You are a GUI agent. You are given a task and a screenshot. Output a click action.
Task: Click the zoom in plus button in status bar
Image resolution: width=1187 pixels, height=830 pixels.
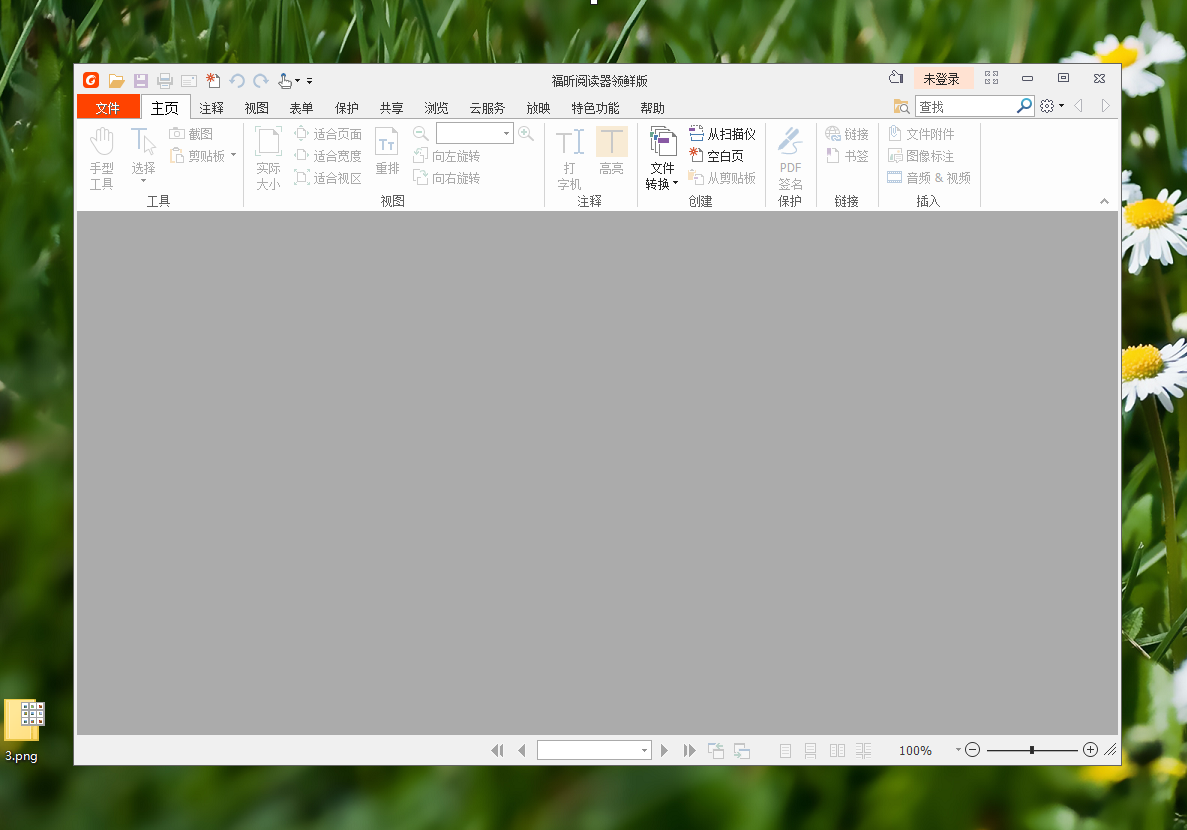1090,750
